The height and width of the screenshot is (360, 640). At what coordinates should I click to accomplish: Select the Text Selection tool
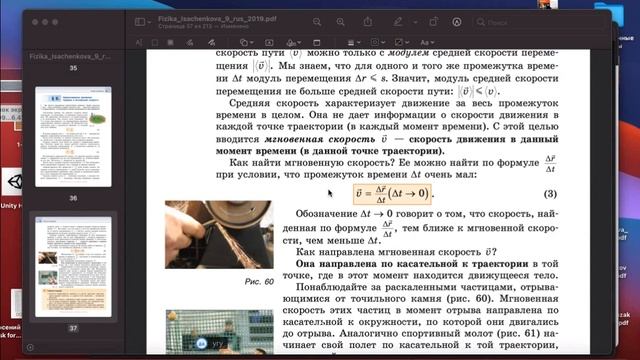(139, 42)
